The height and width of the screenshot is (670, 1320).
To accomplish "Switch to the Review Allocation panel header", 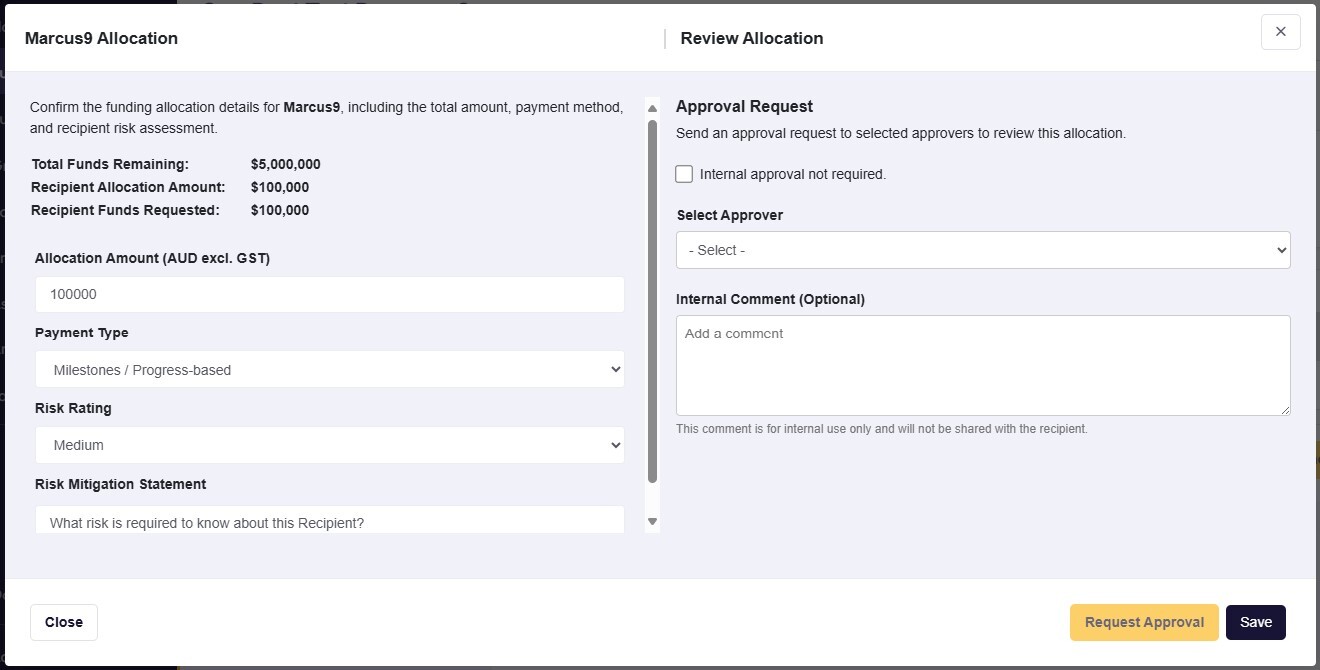I will (x=751, y=38).
